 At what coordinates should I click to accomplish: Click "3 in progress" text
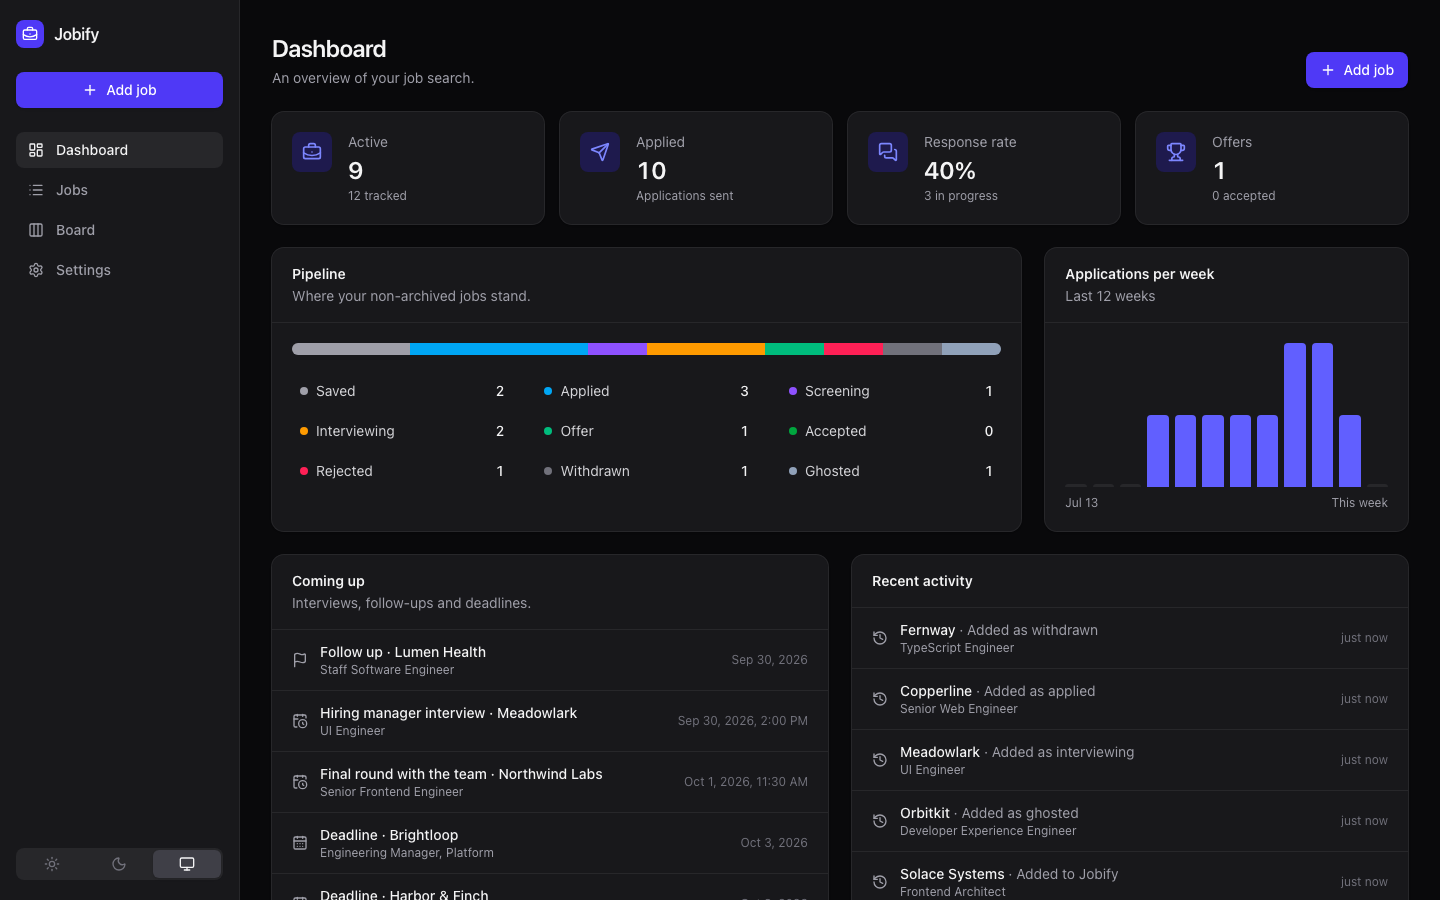tap(961, 196)
